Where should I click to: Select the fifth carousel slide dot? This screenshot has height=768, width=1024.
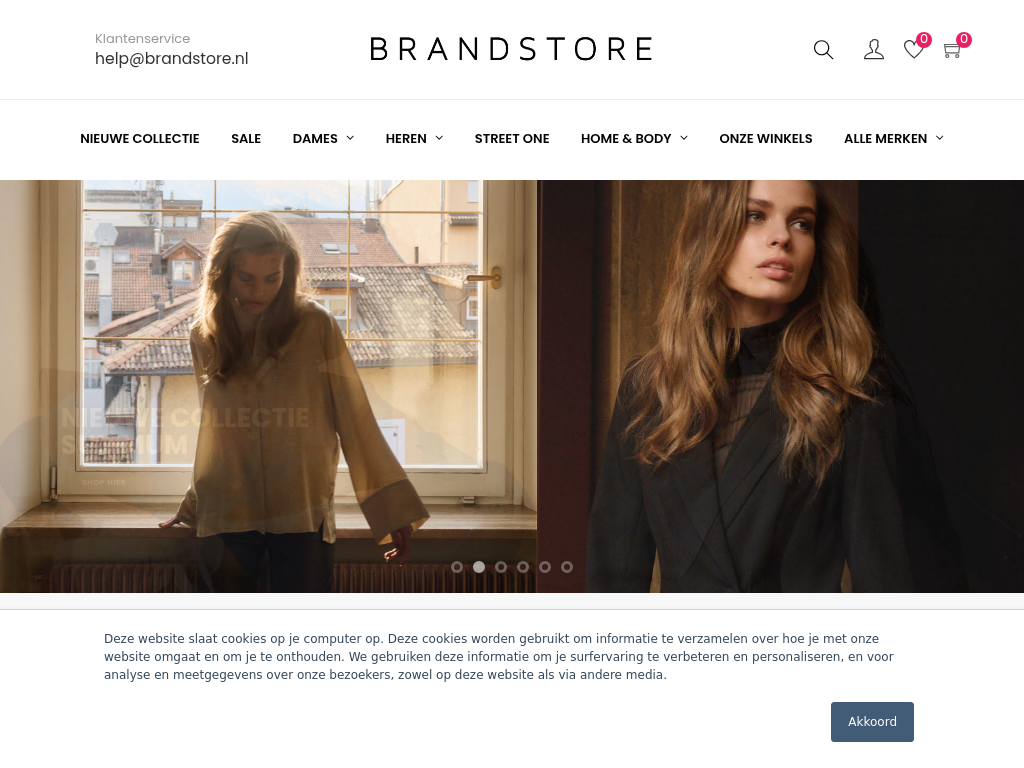point(545,567)
